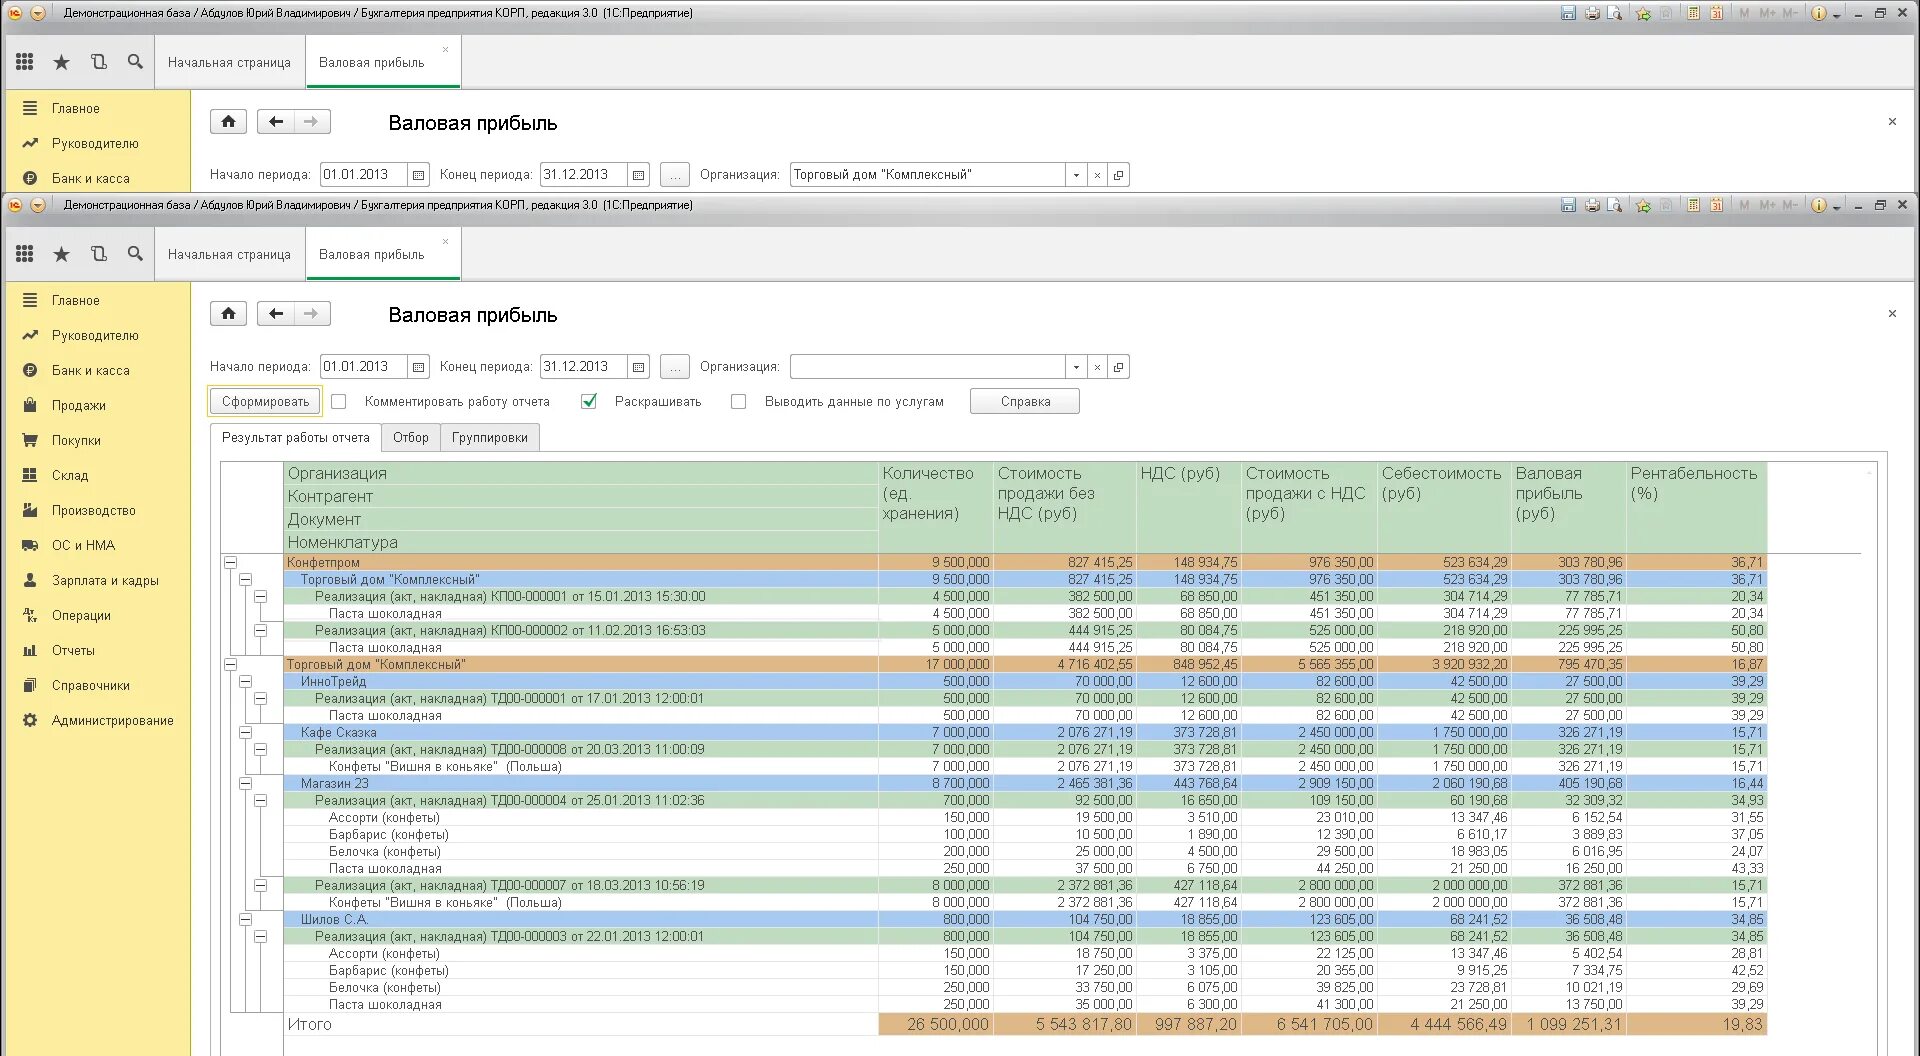The image size is (1920, 1056).
Task: Click the empty Organization field in front window
Action: coord(927,367)
